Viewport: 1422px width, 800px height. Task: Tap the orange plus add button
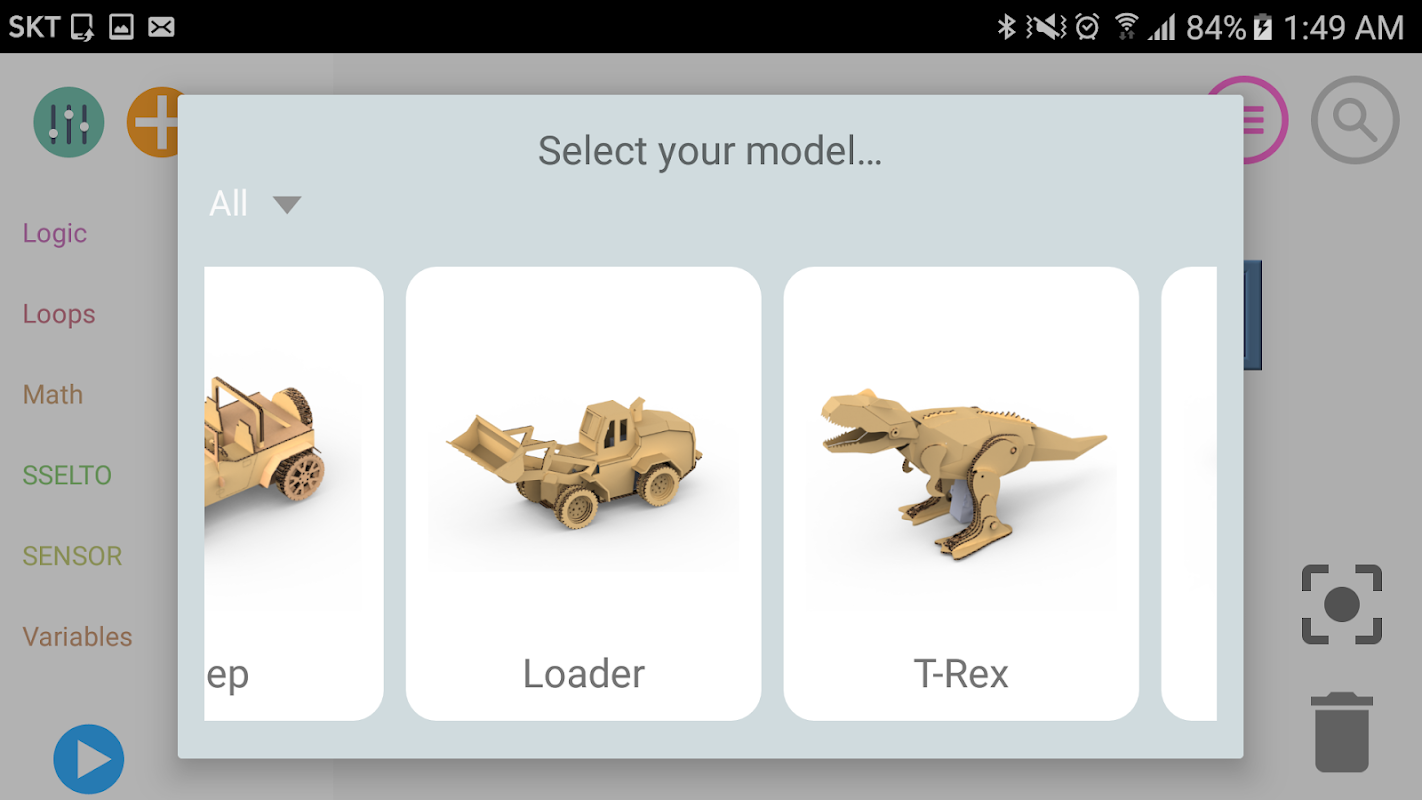pyautogui.click(x=157, y=122)
